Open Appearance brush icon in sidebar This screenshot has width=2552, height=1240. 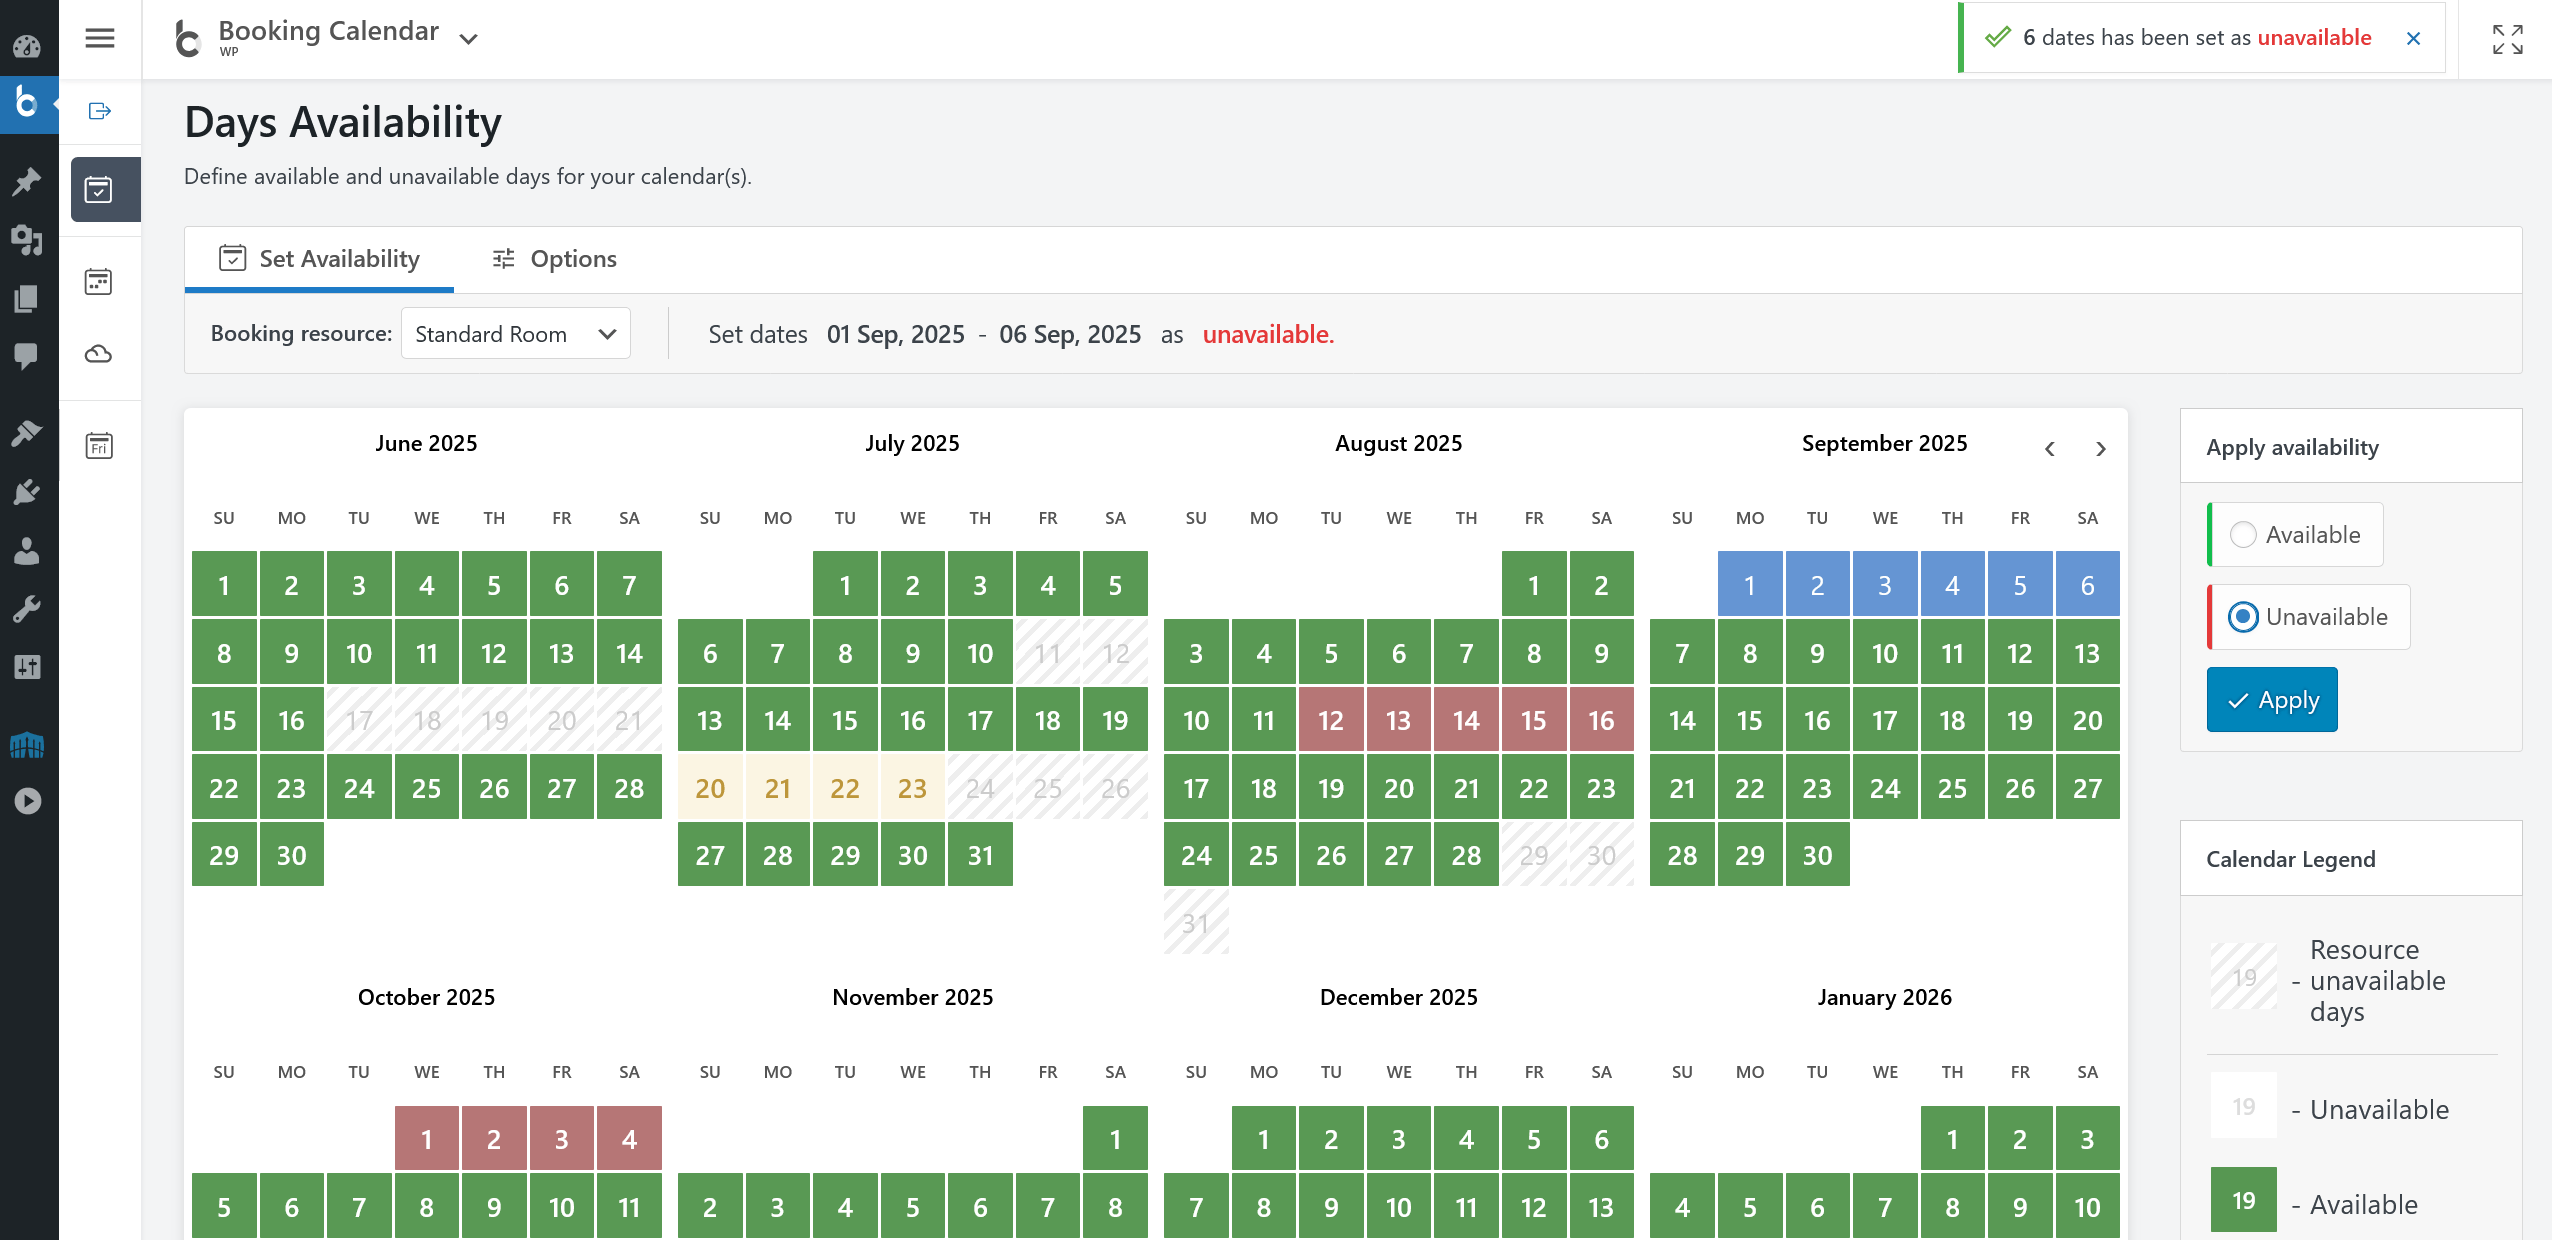point(27,432)
